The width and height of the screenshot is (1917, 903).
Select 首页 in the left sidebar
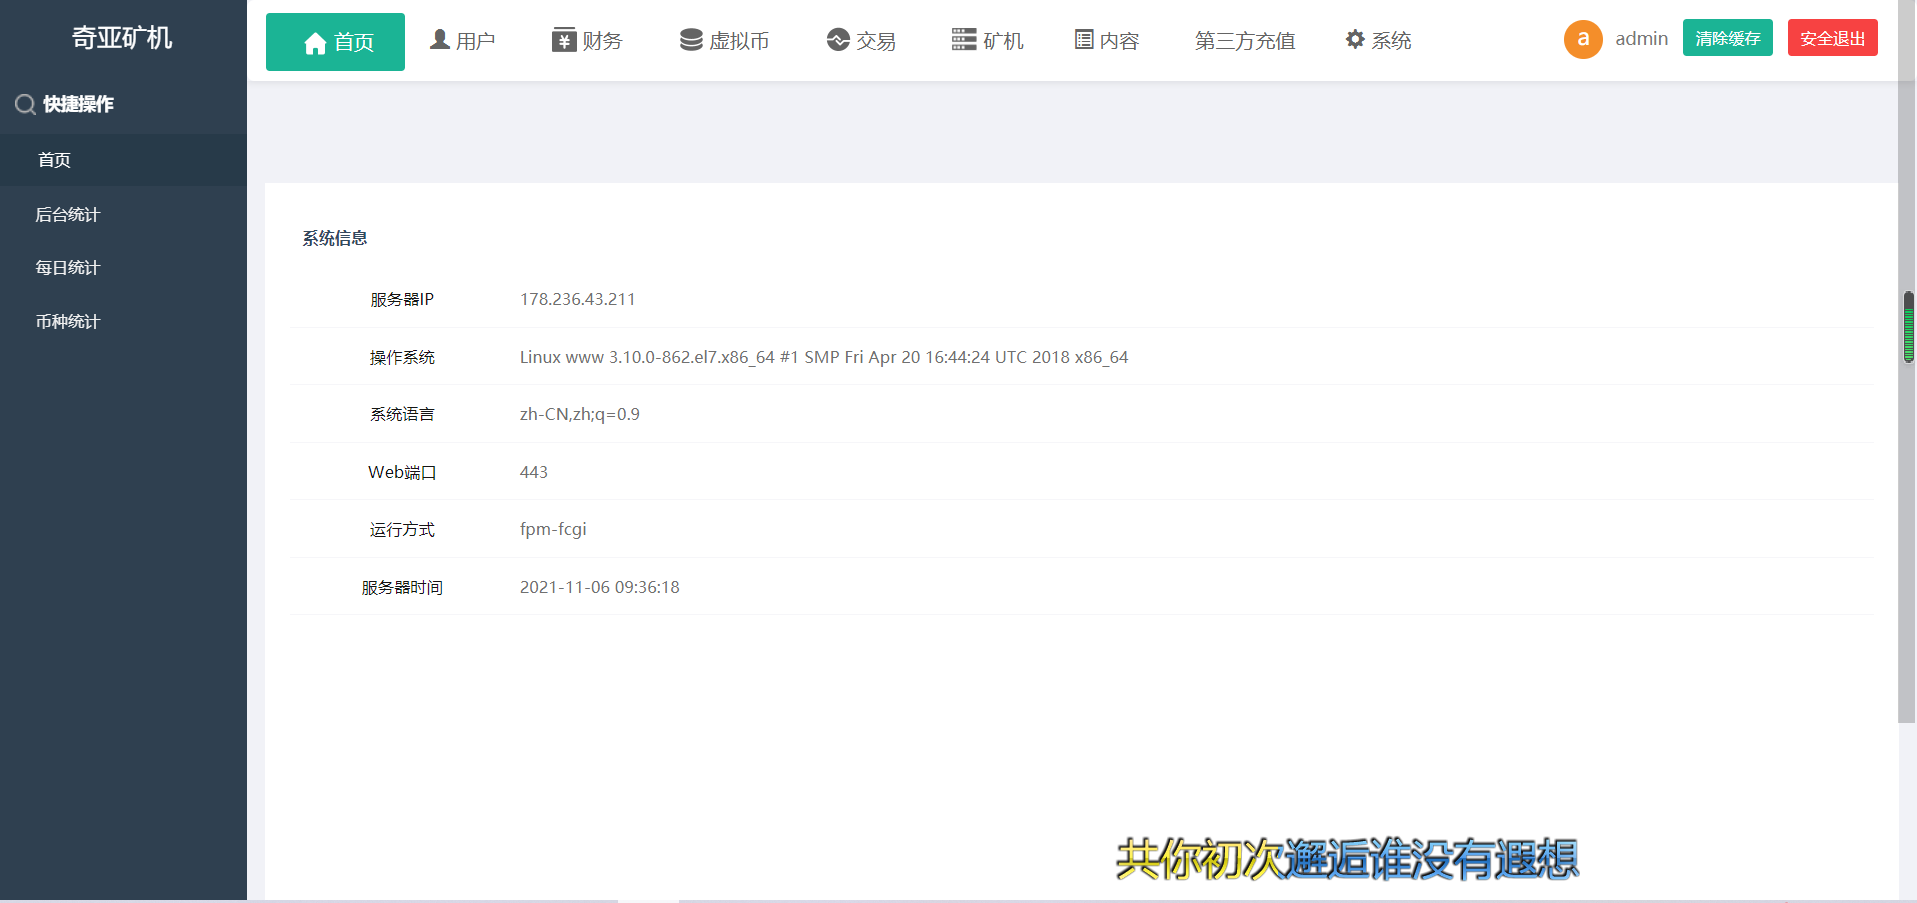tap(54, 160)
